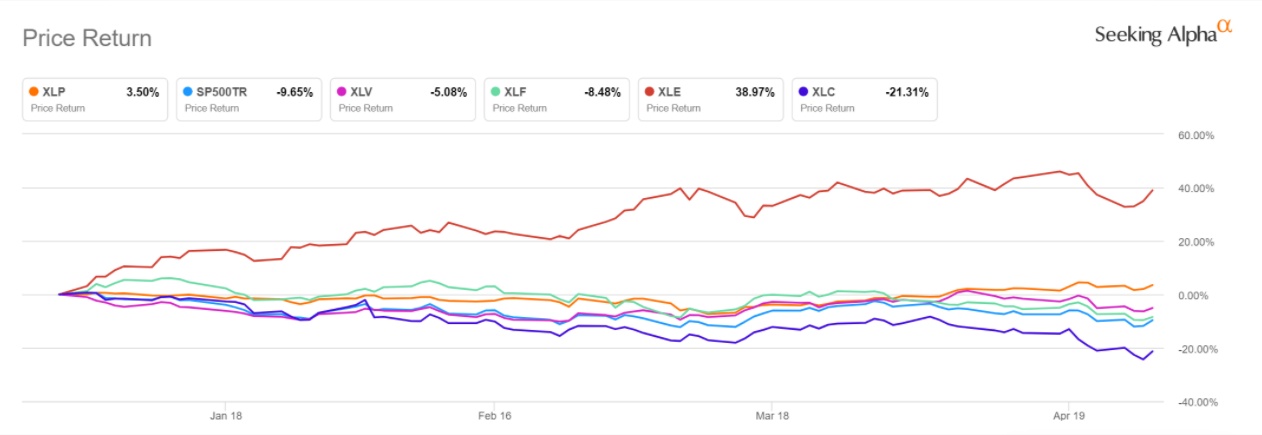This screenshot has width=1262, height=435.
Task: Click the 60.00% y-axis label
Action: click(x=1196, y=135)
